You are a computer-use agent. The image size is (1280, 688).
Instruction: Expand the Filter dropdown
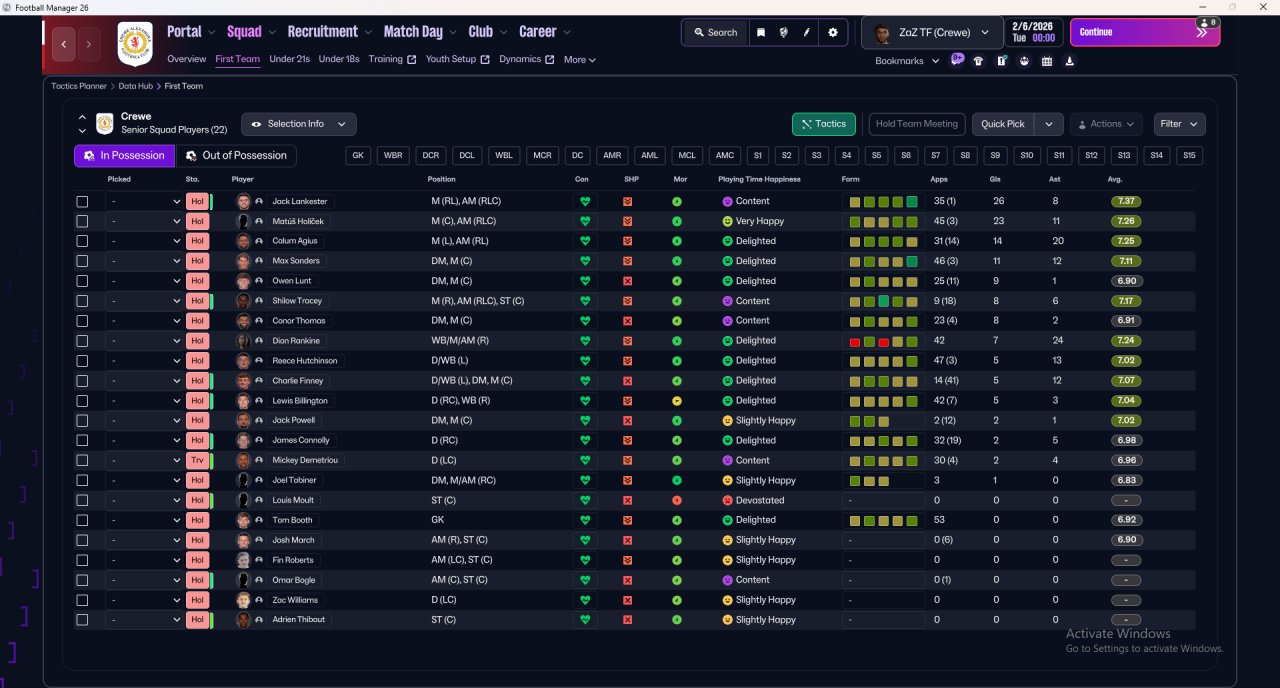point(1179,124)
